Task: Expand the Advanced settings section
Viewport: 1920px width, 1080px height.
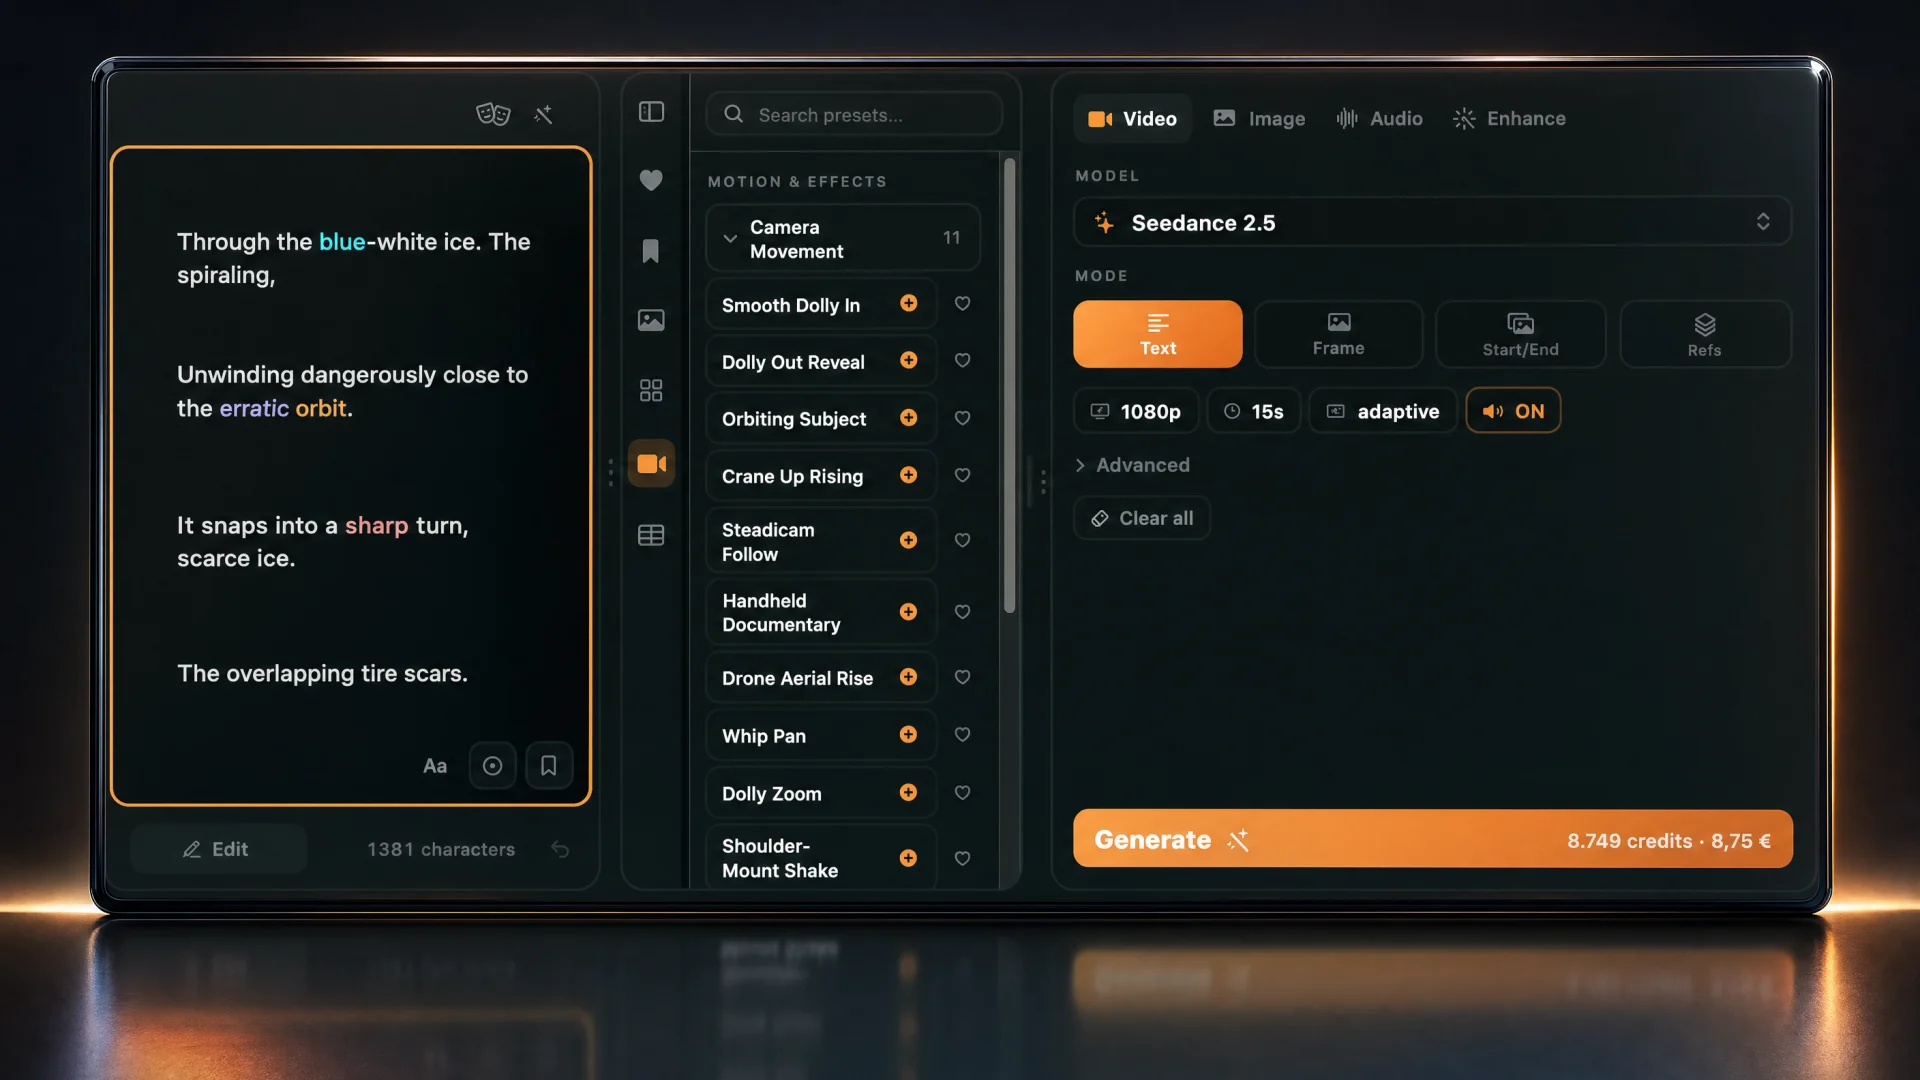Action: coord(1133,465)
